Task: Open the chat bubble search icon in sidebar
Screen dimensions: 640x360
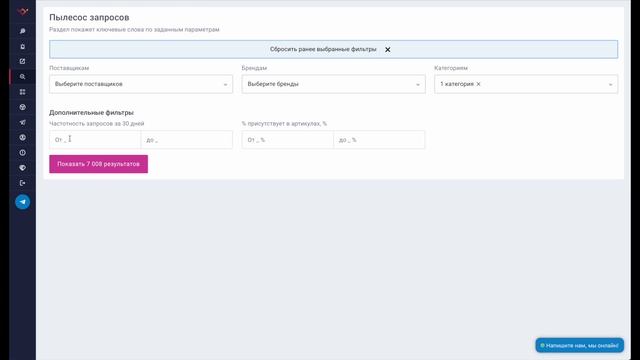Action: 22,31
